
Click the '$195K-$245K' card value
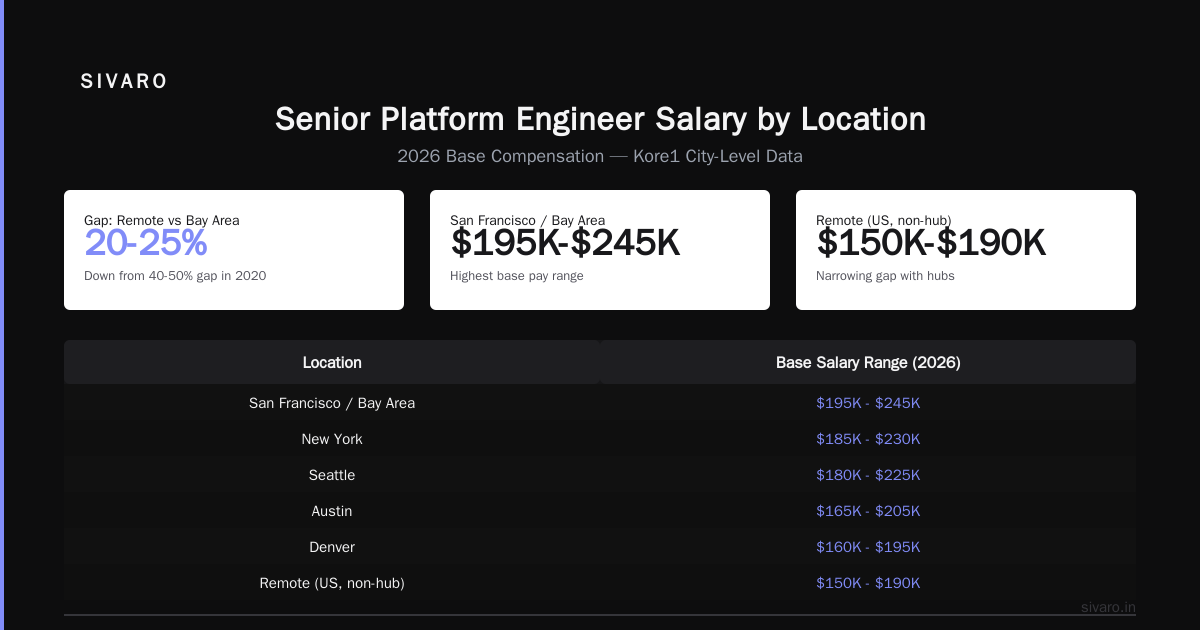[565, 243]
